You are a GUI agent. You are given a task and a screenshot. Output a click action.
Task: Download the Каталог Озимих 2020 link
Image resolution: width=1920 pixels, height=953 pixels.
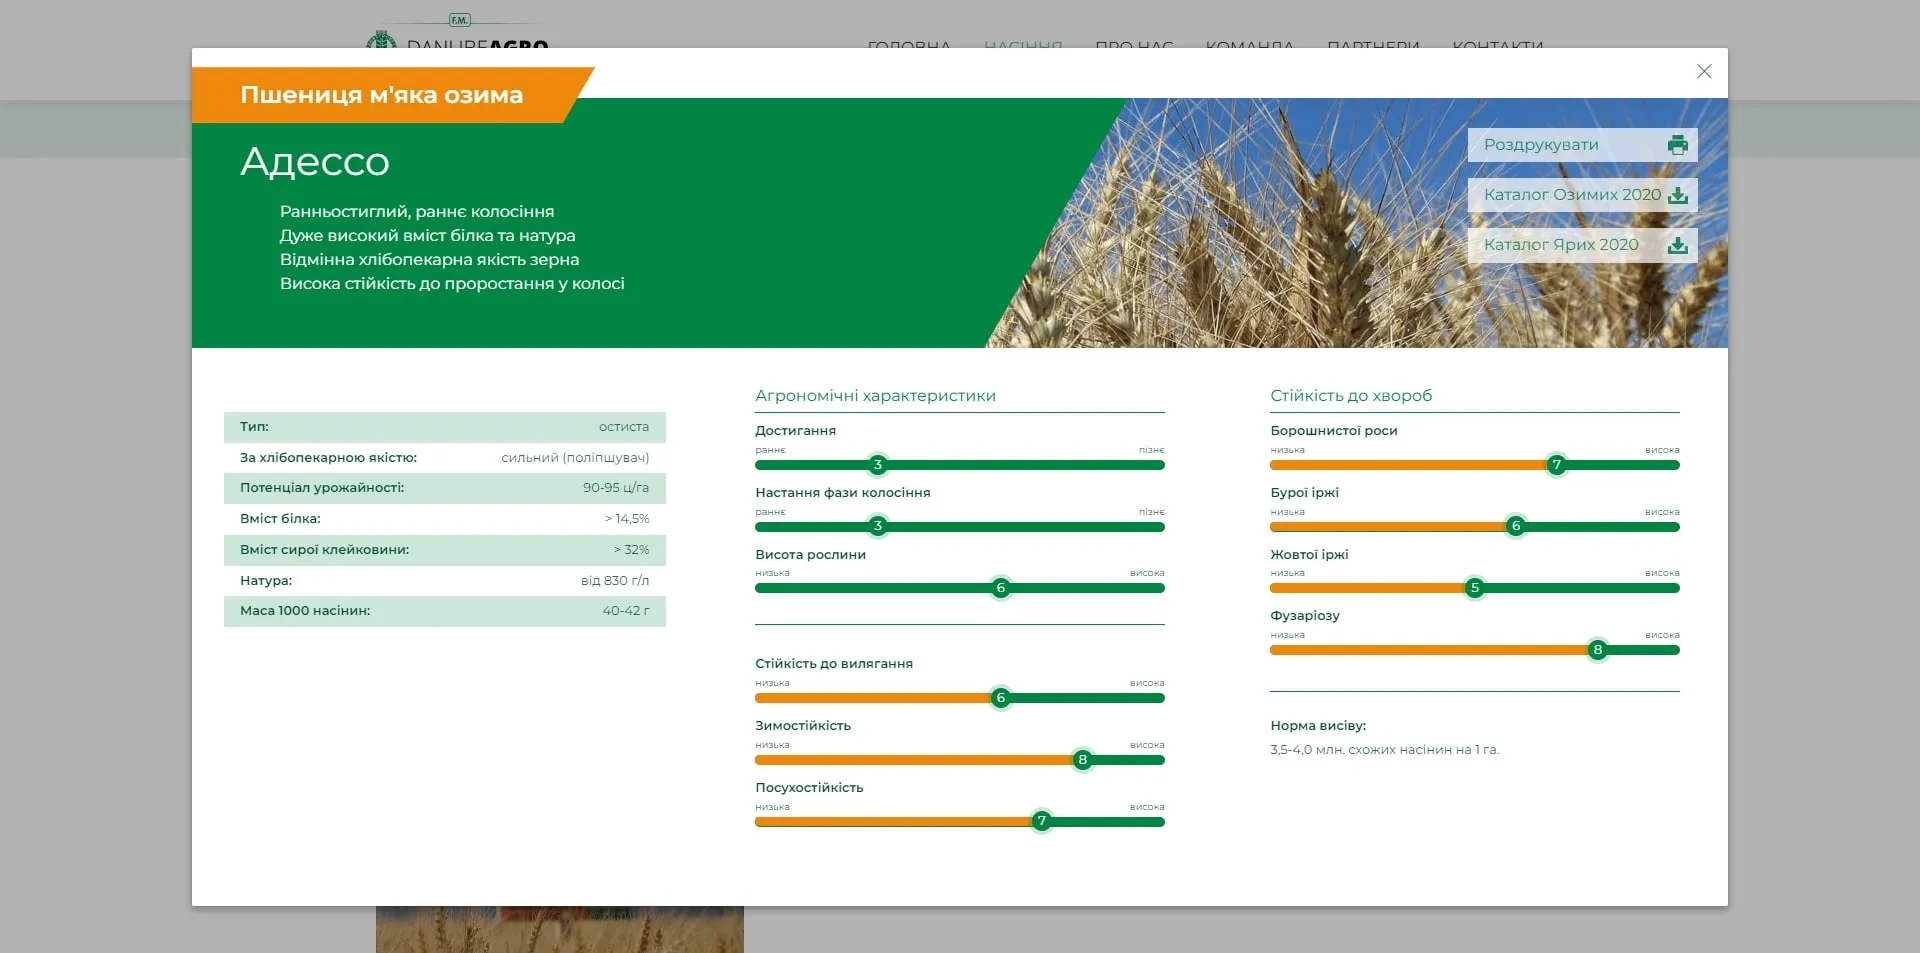(1571, 195)
